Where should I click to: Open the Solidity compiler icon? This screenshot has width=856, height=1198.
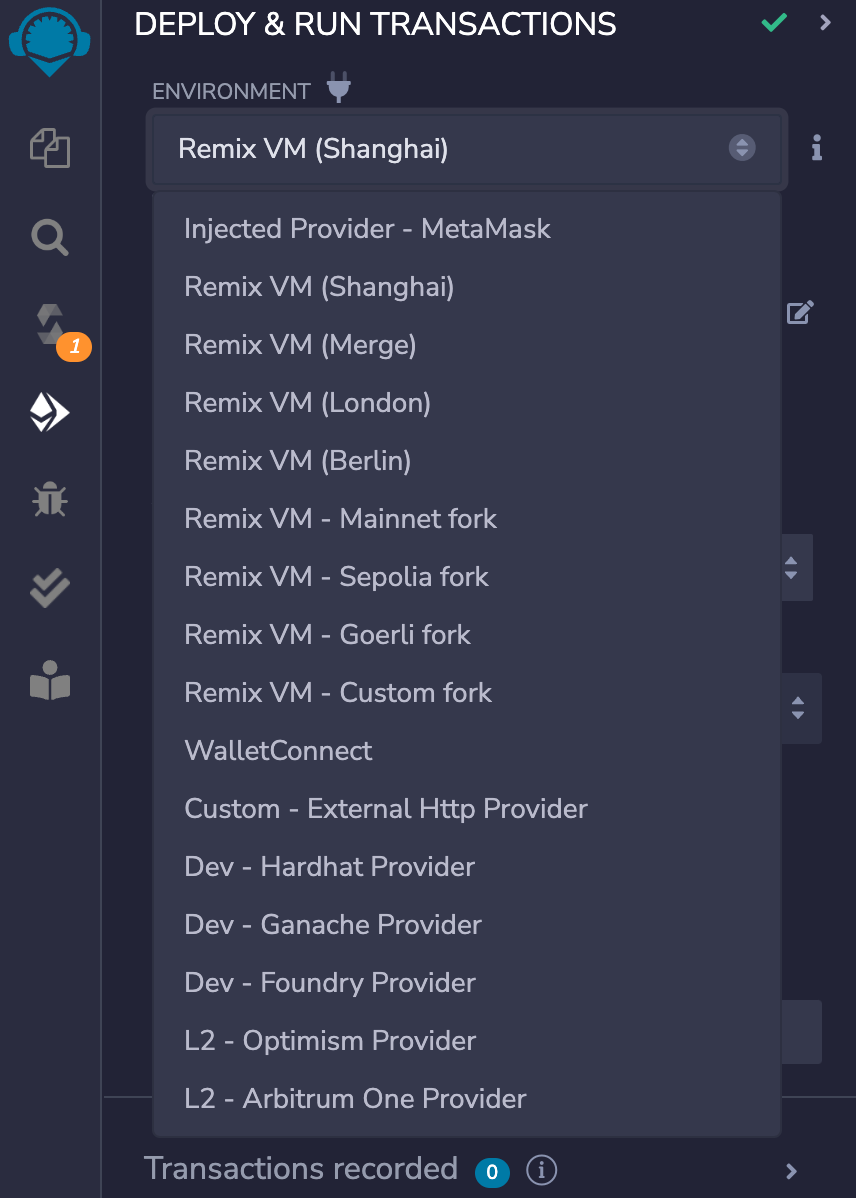click(51, 325)
